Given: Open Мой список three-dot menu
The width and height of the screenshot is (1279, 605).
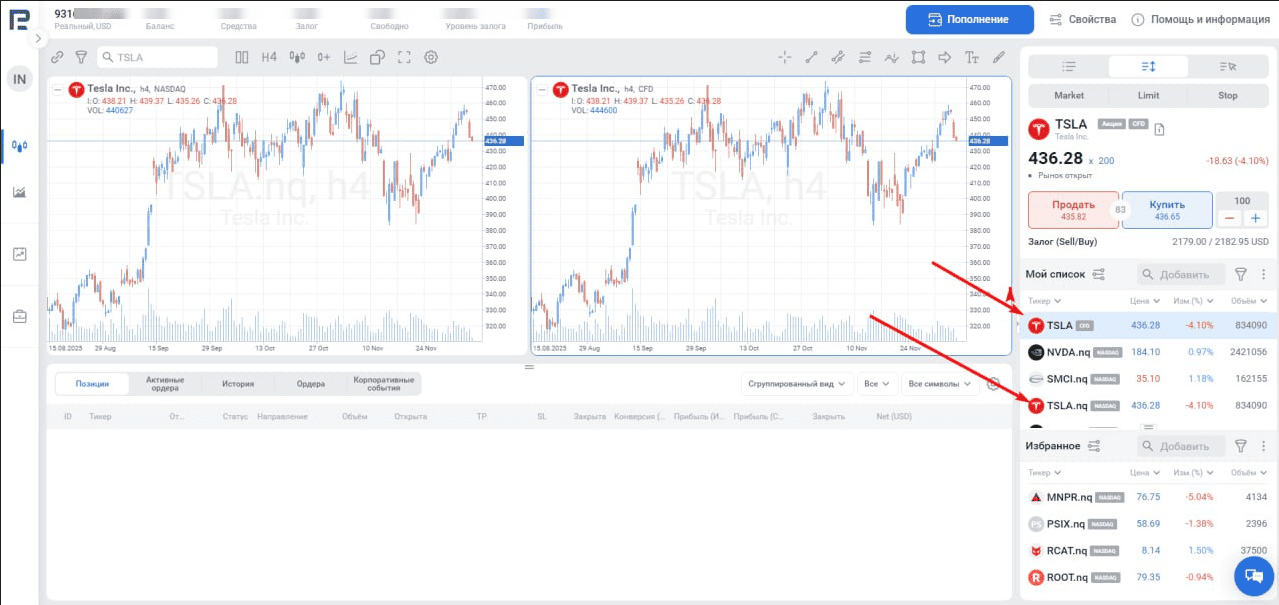Looking at the screenshot, I should (1262, 274).
